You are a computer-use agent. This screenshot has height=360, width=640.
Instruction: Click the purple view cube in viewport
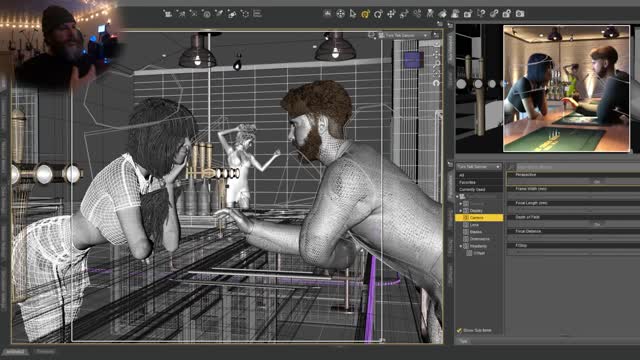(x=411, y=60)
